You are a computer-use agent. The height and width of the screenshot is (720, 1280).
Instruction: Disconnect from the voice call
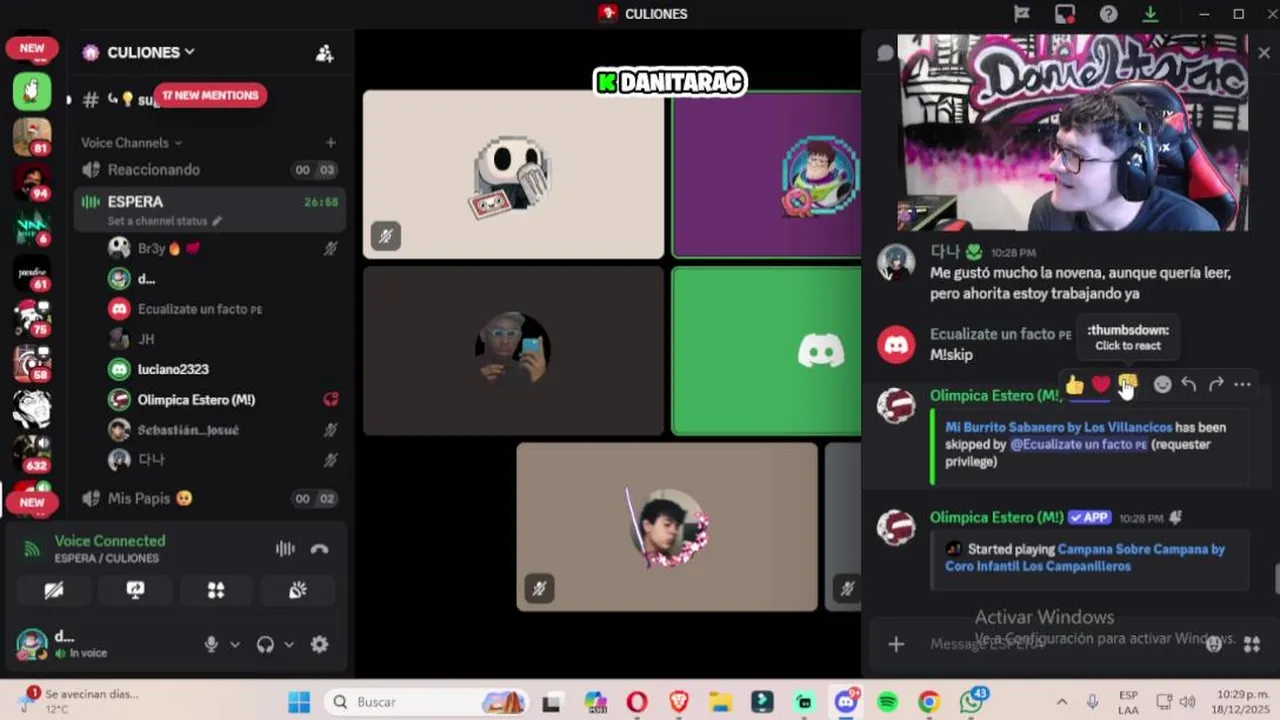(x=320, y=549)
